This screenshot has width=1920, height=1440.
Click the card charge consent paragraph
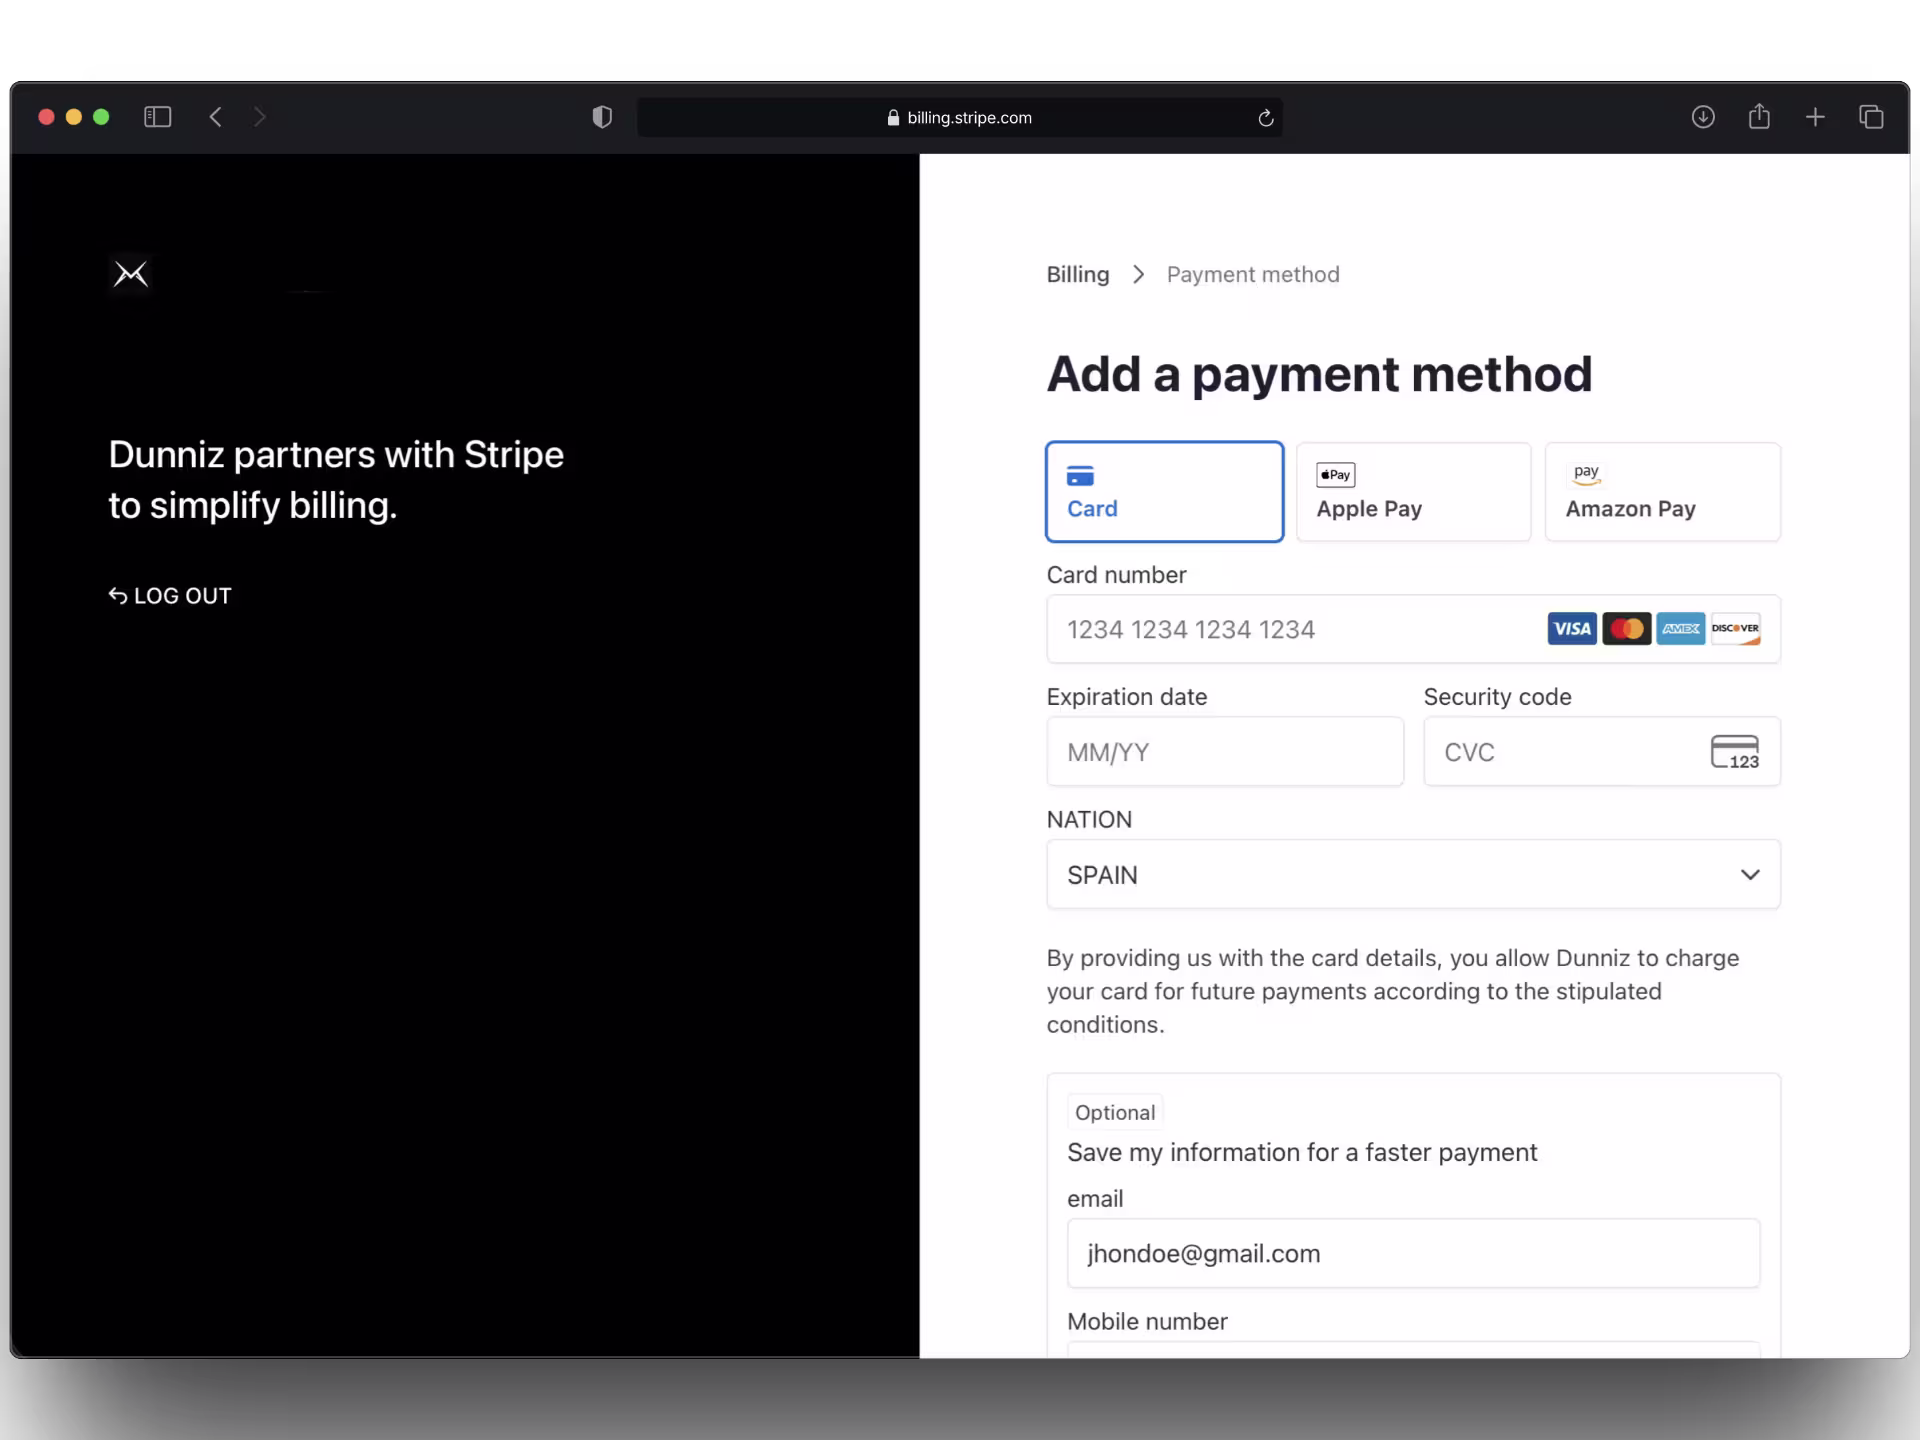click(x=1393, y=991)
